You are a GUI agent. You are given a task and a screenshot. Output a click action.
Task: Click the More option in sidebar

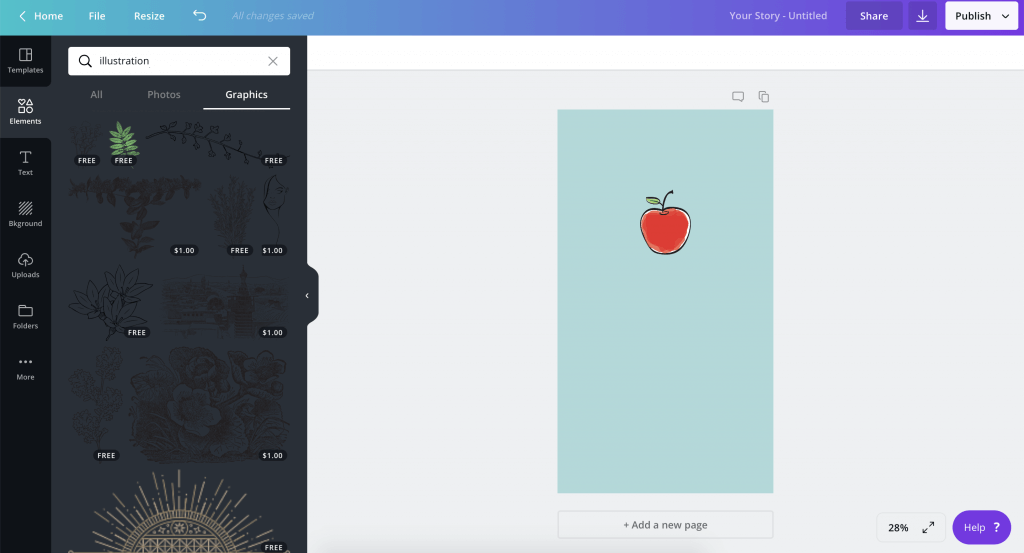click(x=25, y=367)
